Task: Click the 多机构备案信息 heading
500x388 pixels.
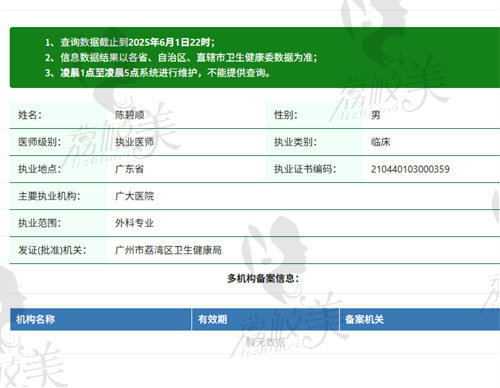Action: pos(263,278)
